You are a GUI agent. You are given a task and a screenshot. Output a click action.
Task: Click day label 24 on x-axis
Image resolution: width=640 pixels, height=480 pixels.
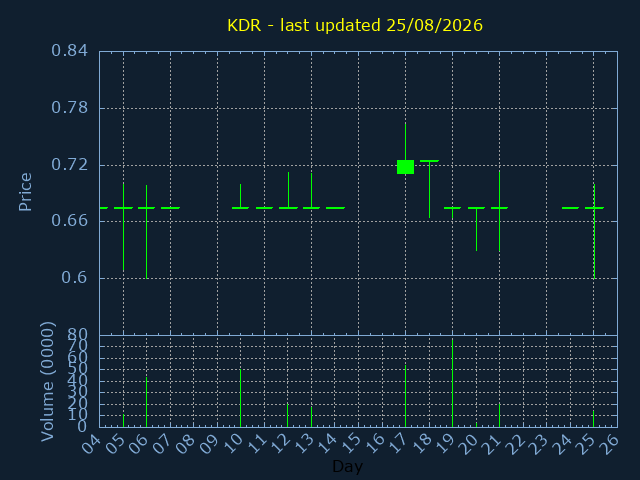point(562,444)
